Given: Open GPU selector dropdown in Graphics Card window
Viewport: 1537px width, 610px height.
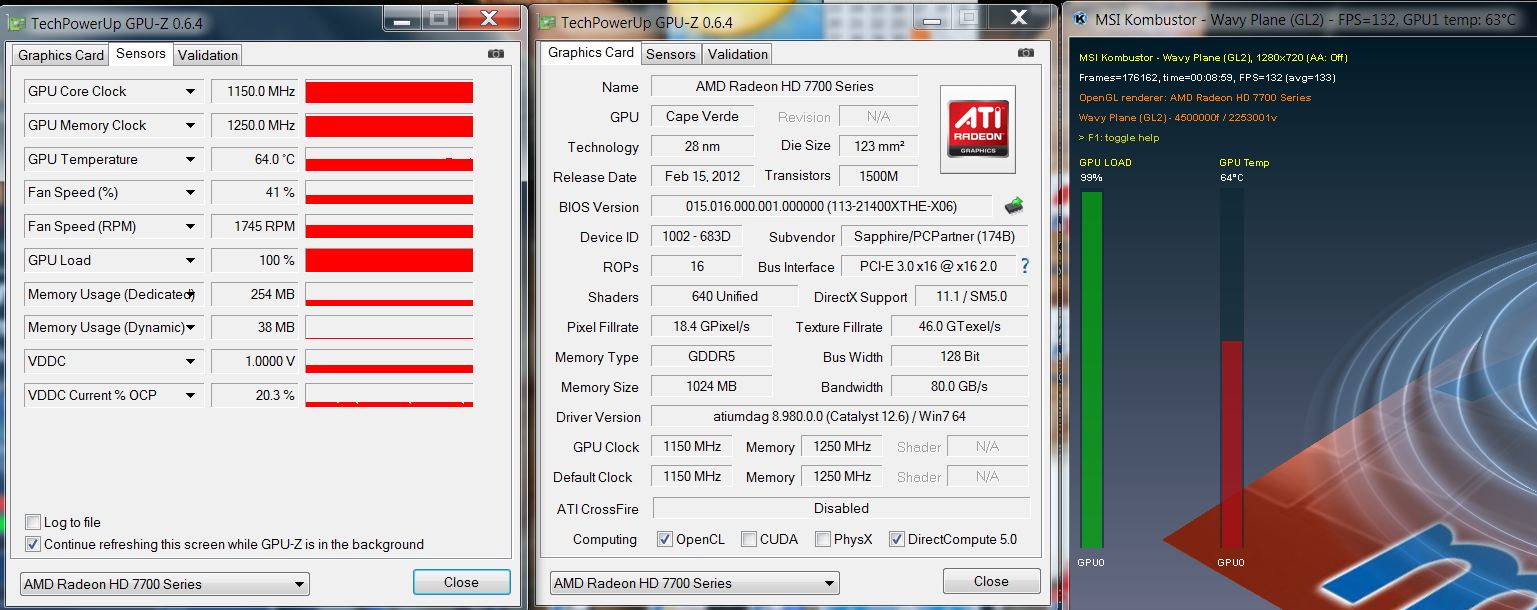Looking at the screenshot, I should tap(694, 583).
